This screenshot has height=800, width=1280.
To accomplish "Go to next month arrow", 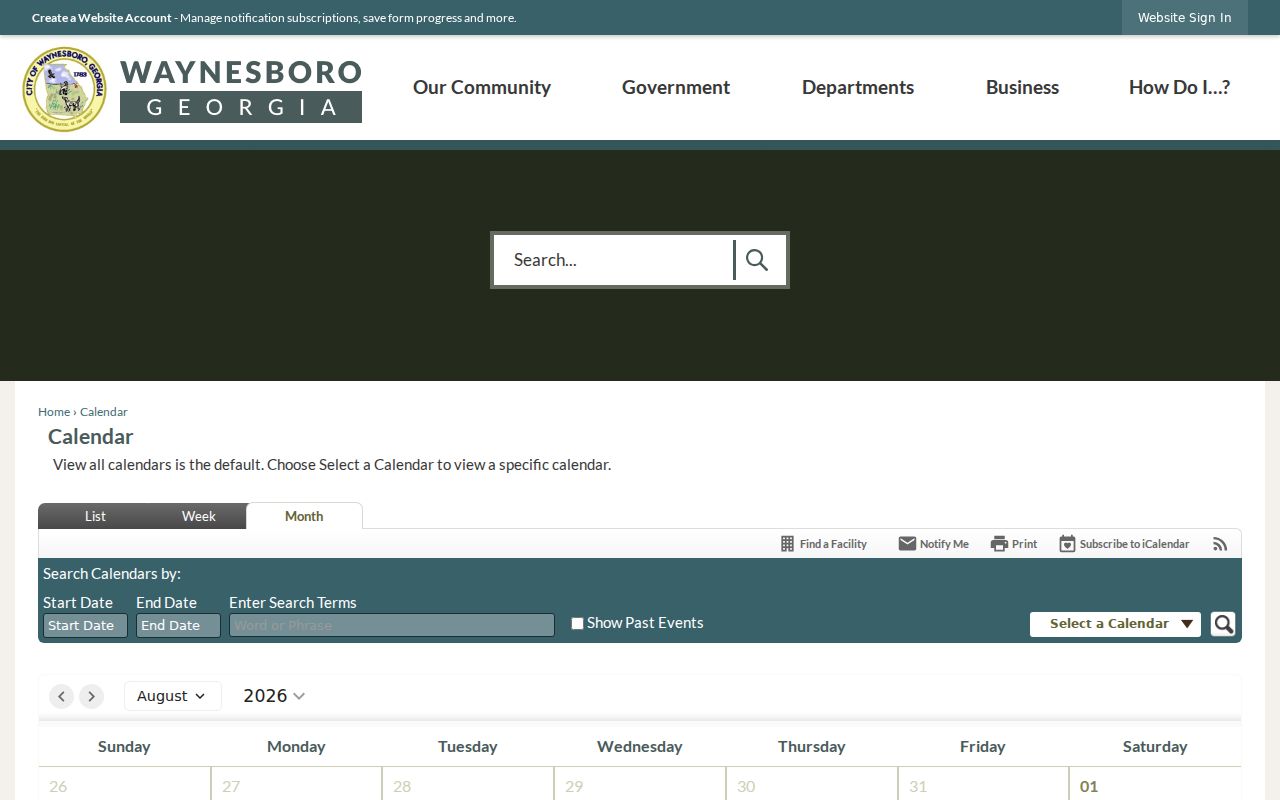I will [91, 696].
